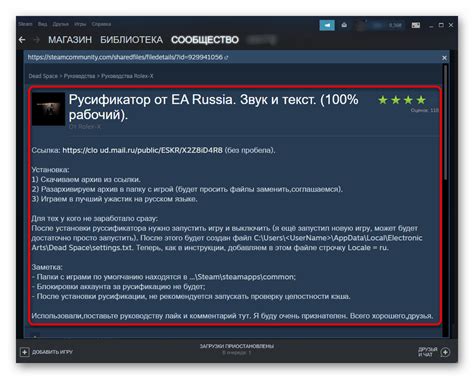
Task: Click the ДОБАВИТЬ ИГРУ button
Action: pos(47,352)
